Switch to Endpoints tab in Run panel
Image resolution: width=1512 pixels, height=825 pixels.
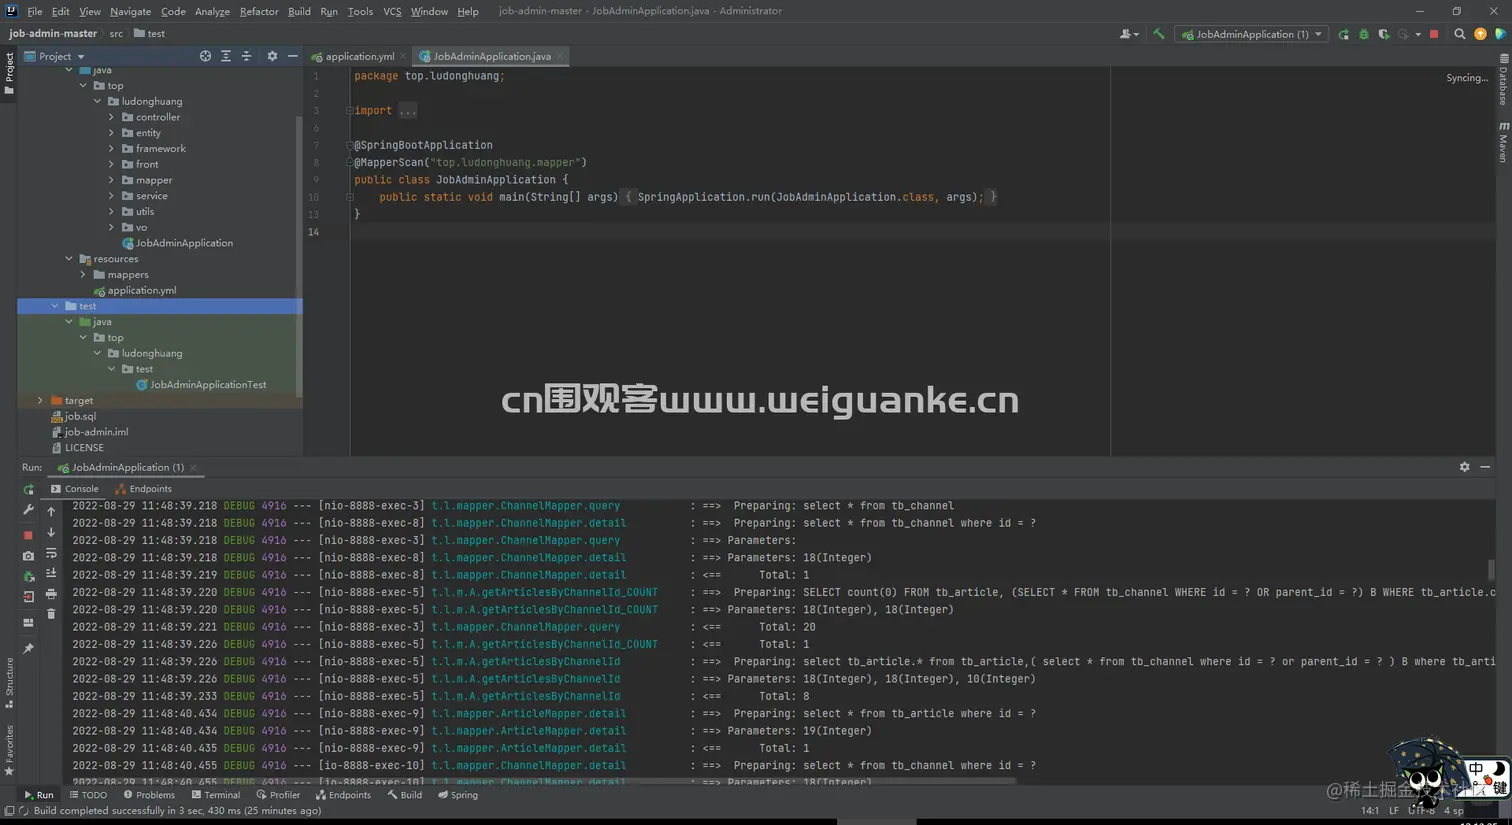point(144,489)
